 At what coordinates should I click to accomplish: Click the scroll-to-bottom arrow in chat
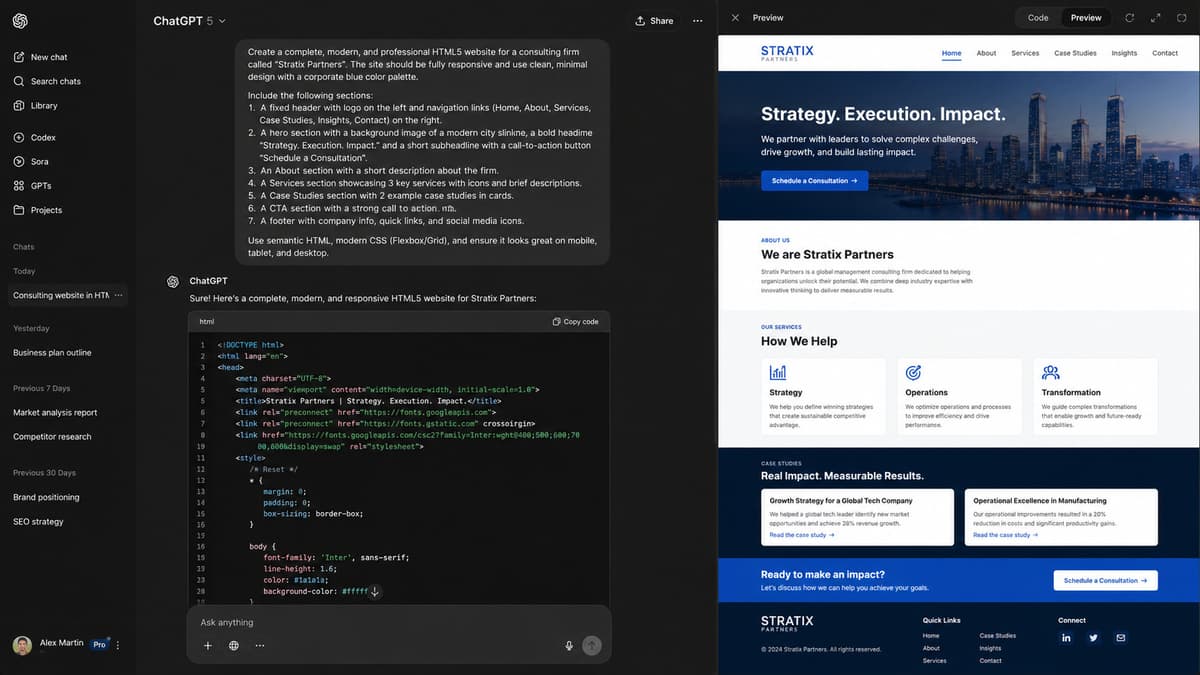(x=375, y=592)
